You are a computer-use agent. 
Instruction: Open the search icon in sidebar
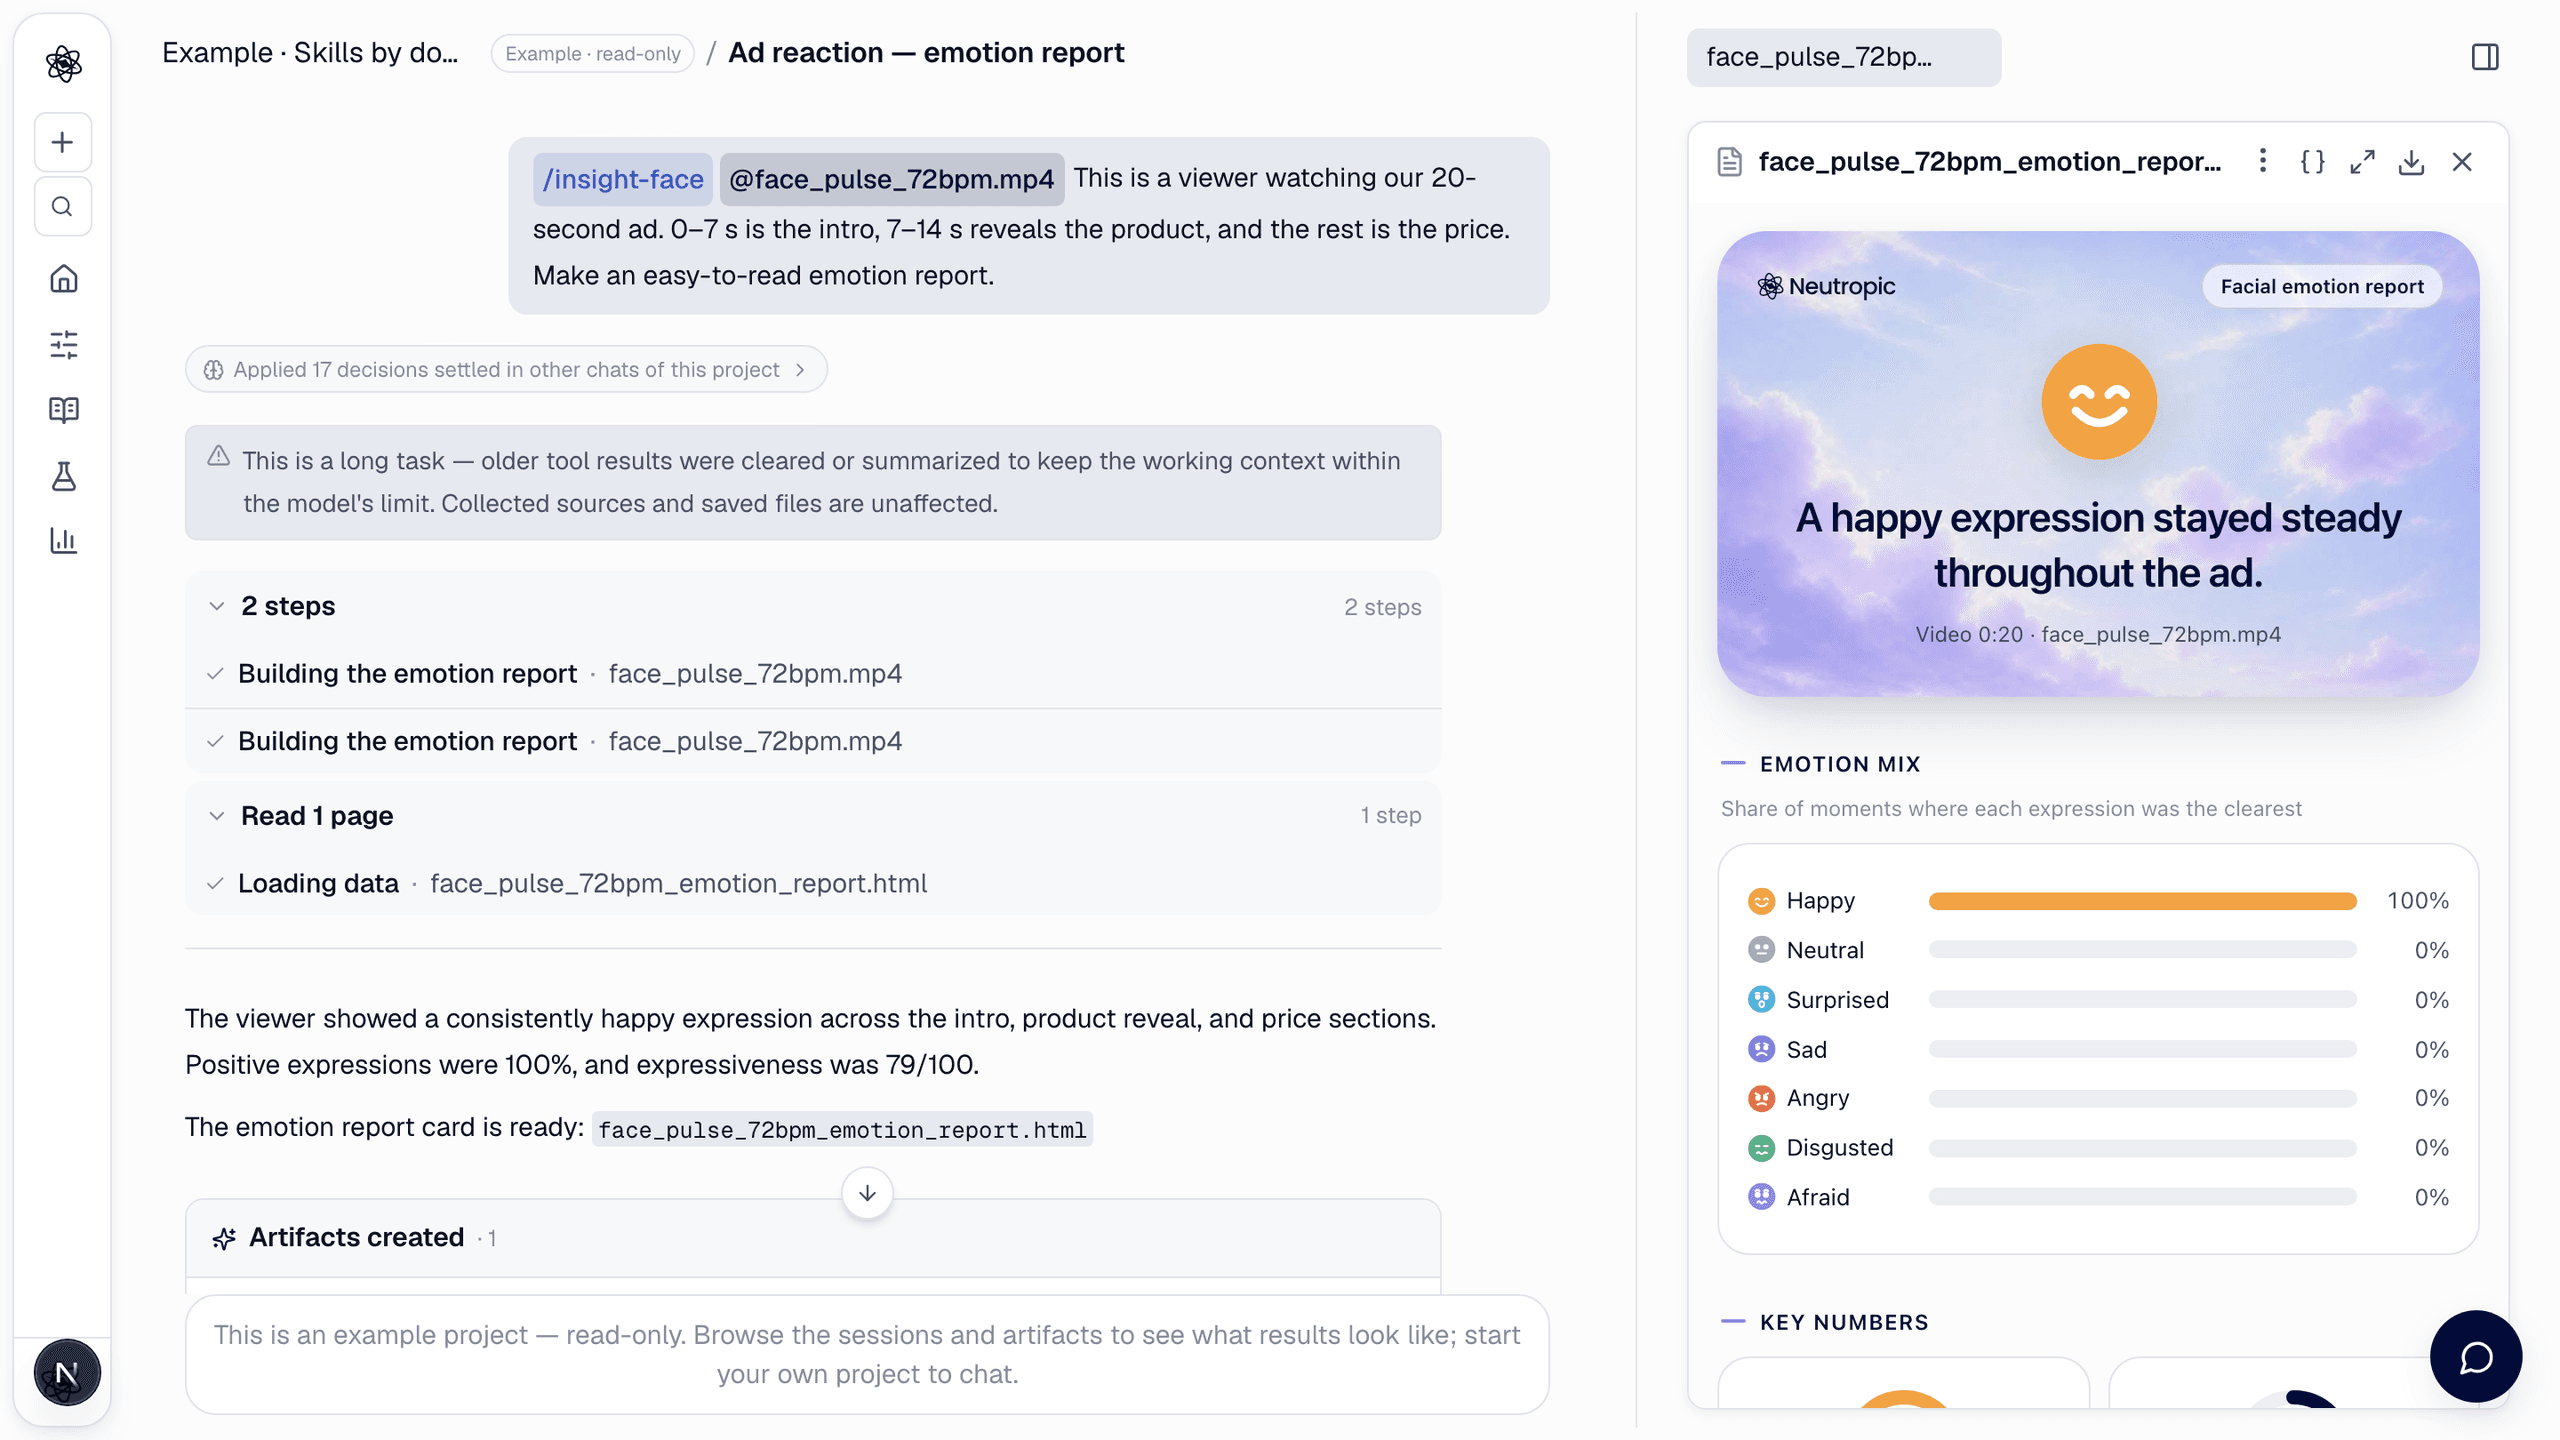[63, 207]
